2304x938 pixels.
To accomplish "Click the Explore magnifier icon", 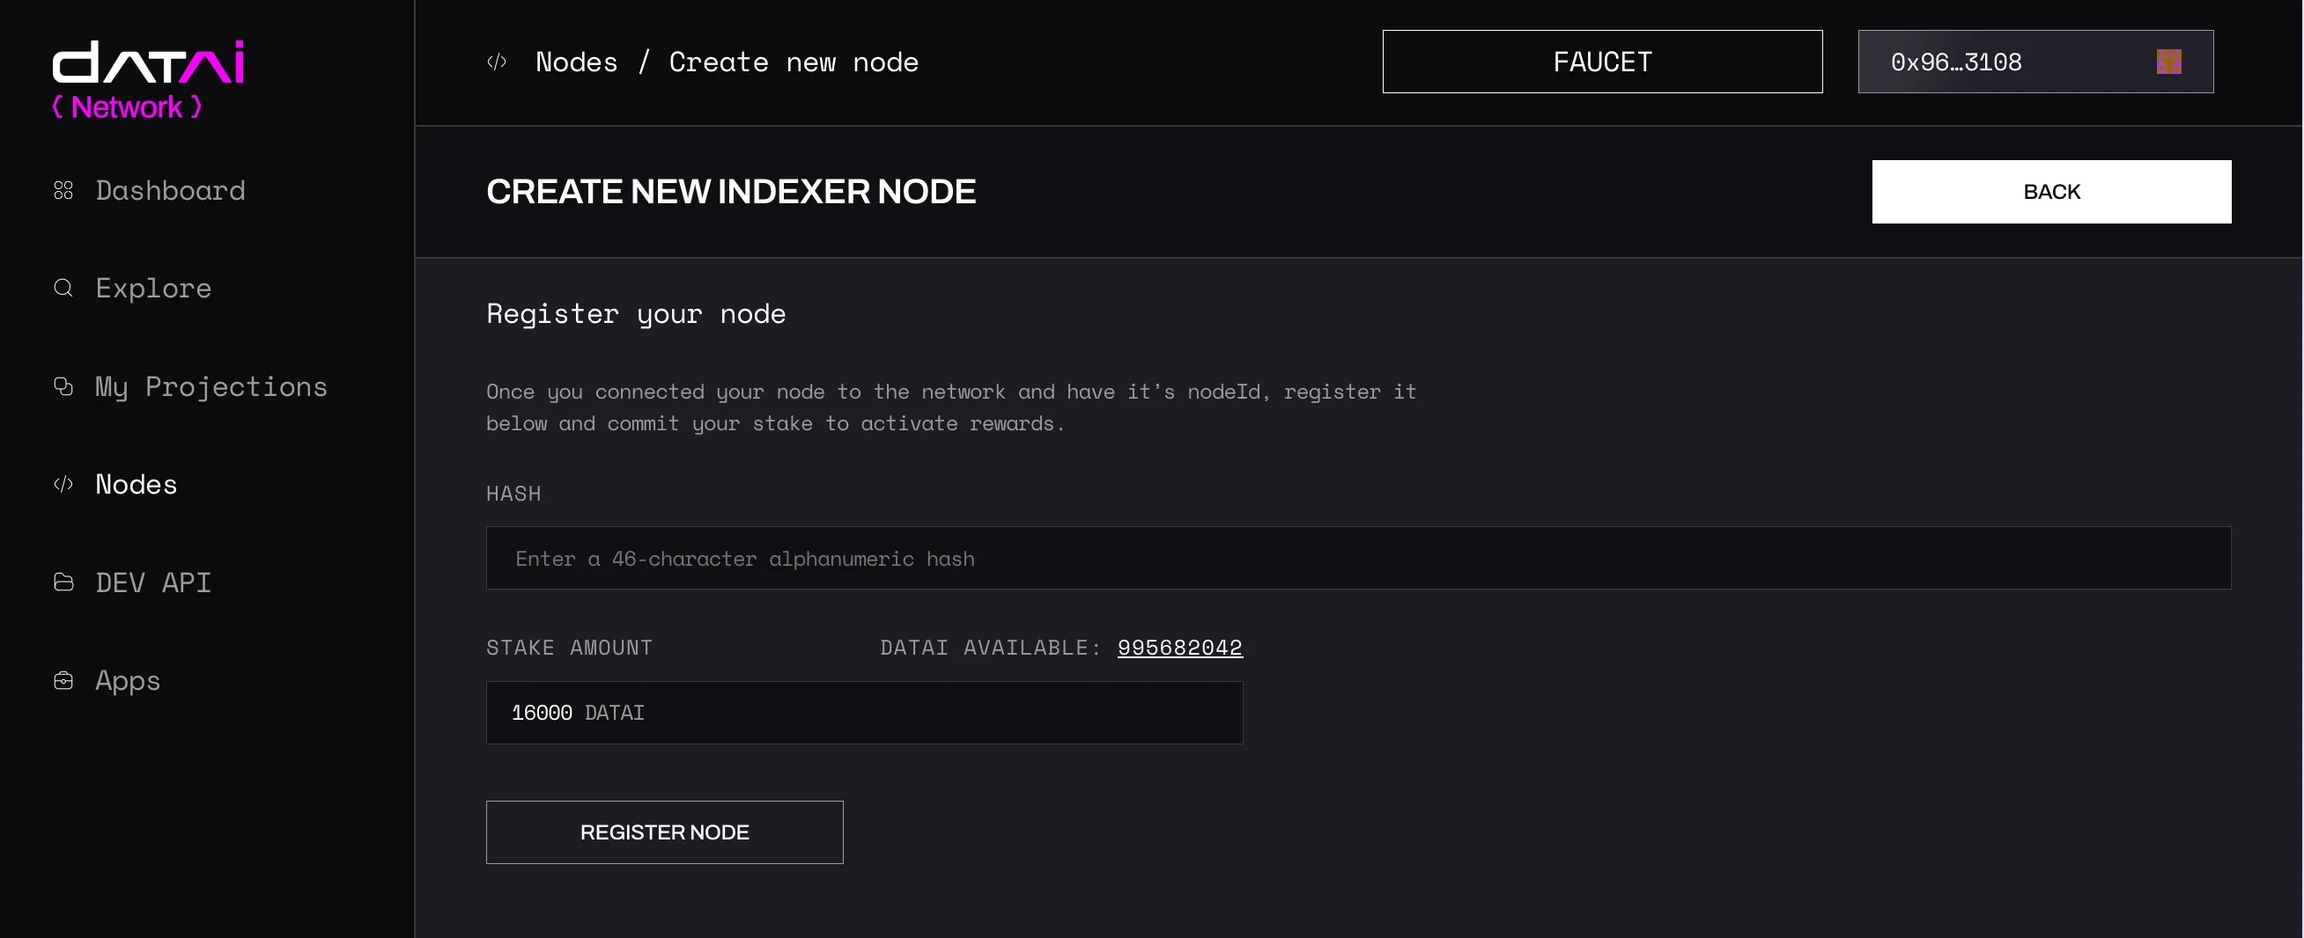I will click(x=64, y=288).
